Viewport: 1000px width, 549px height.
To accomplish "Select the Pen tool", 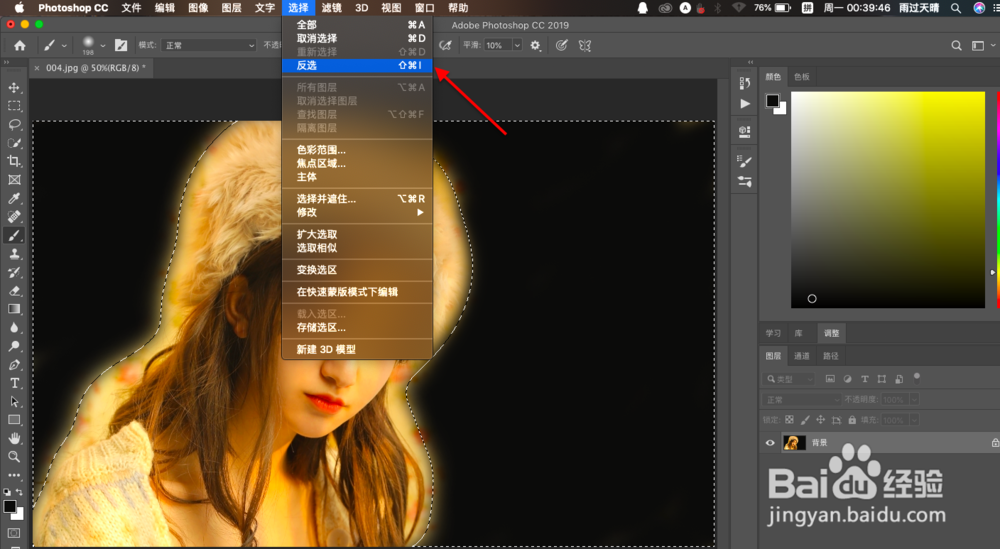I will 14,365.
